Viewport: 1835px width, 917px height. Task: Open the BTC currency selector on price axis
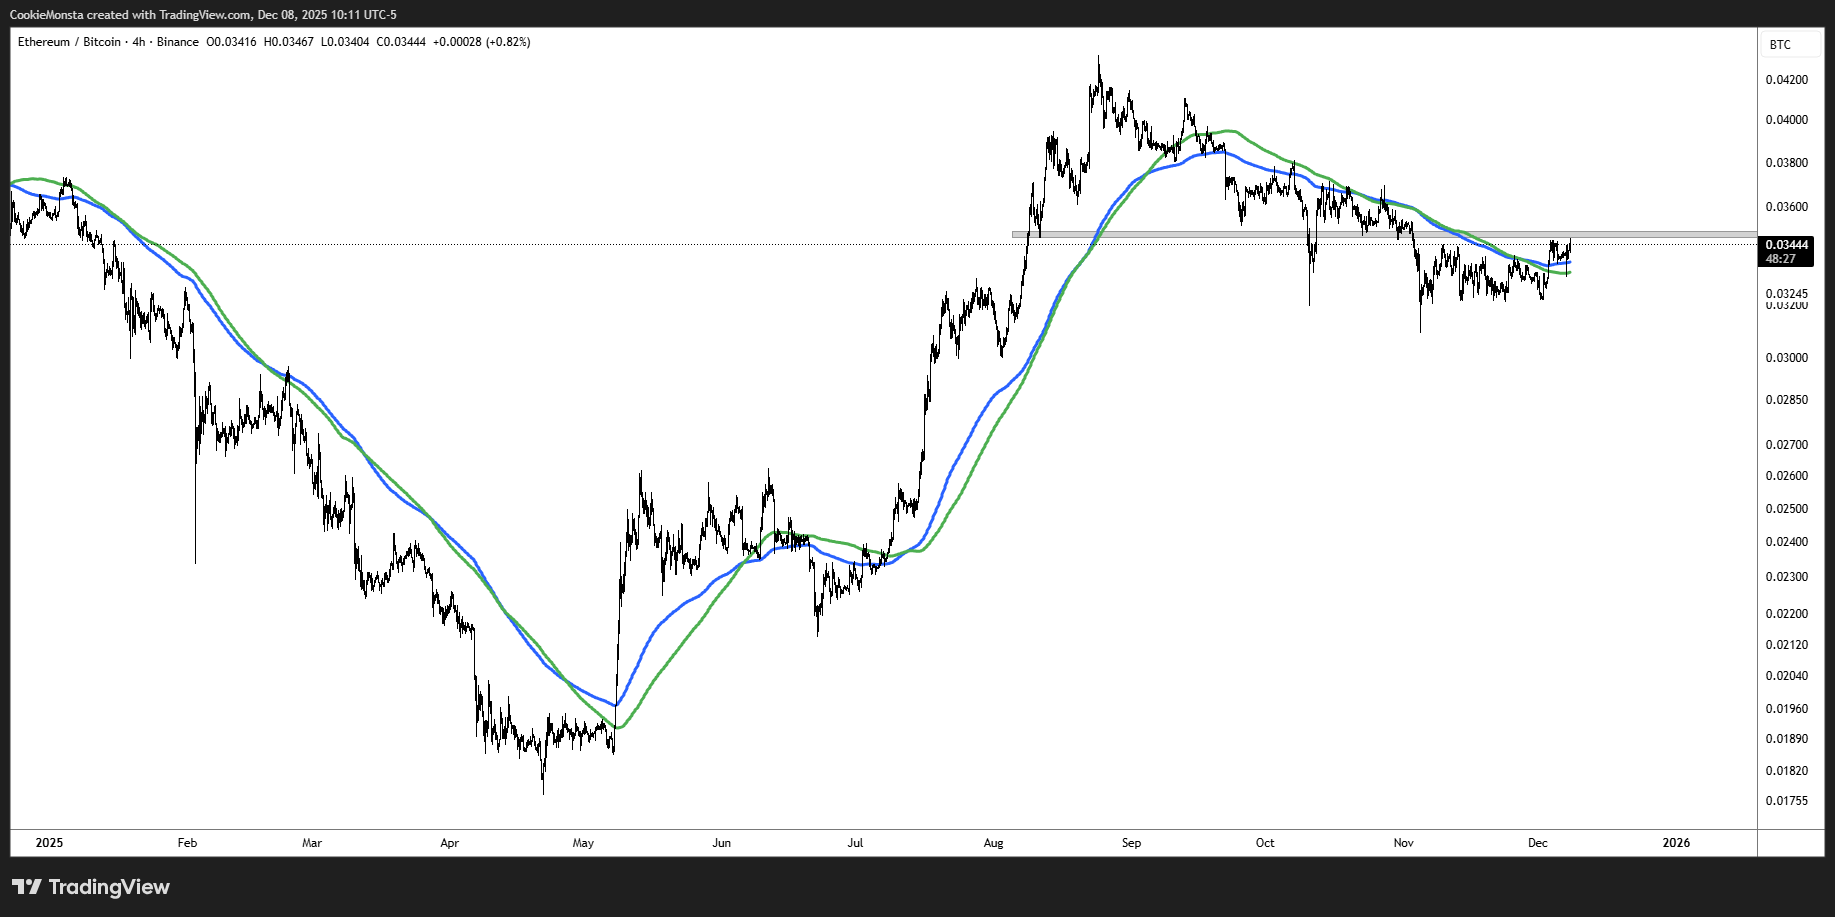(1780, 45)
